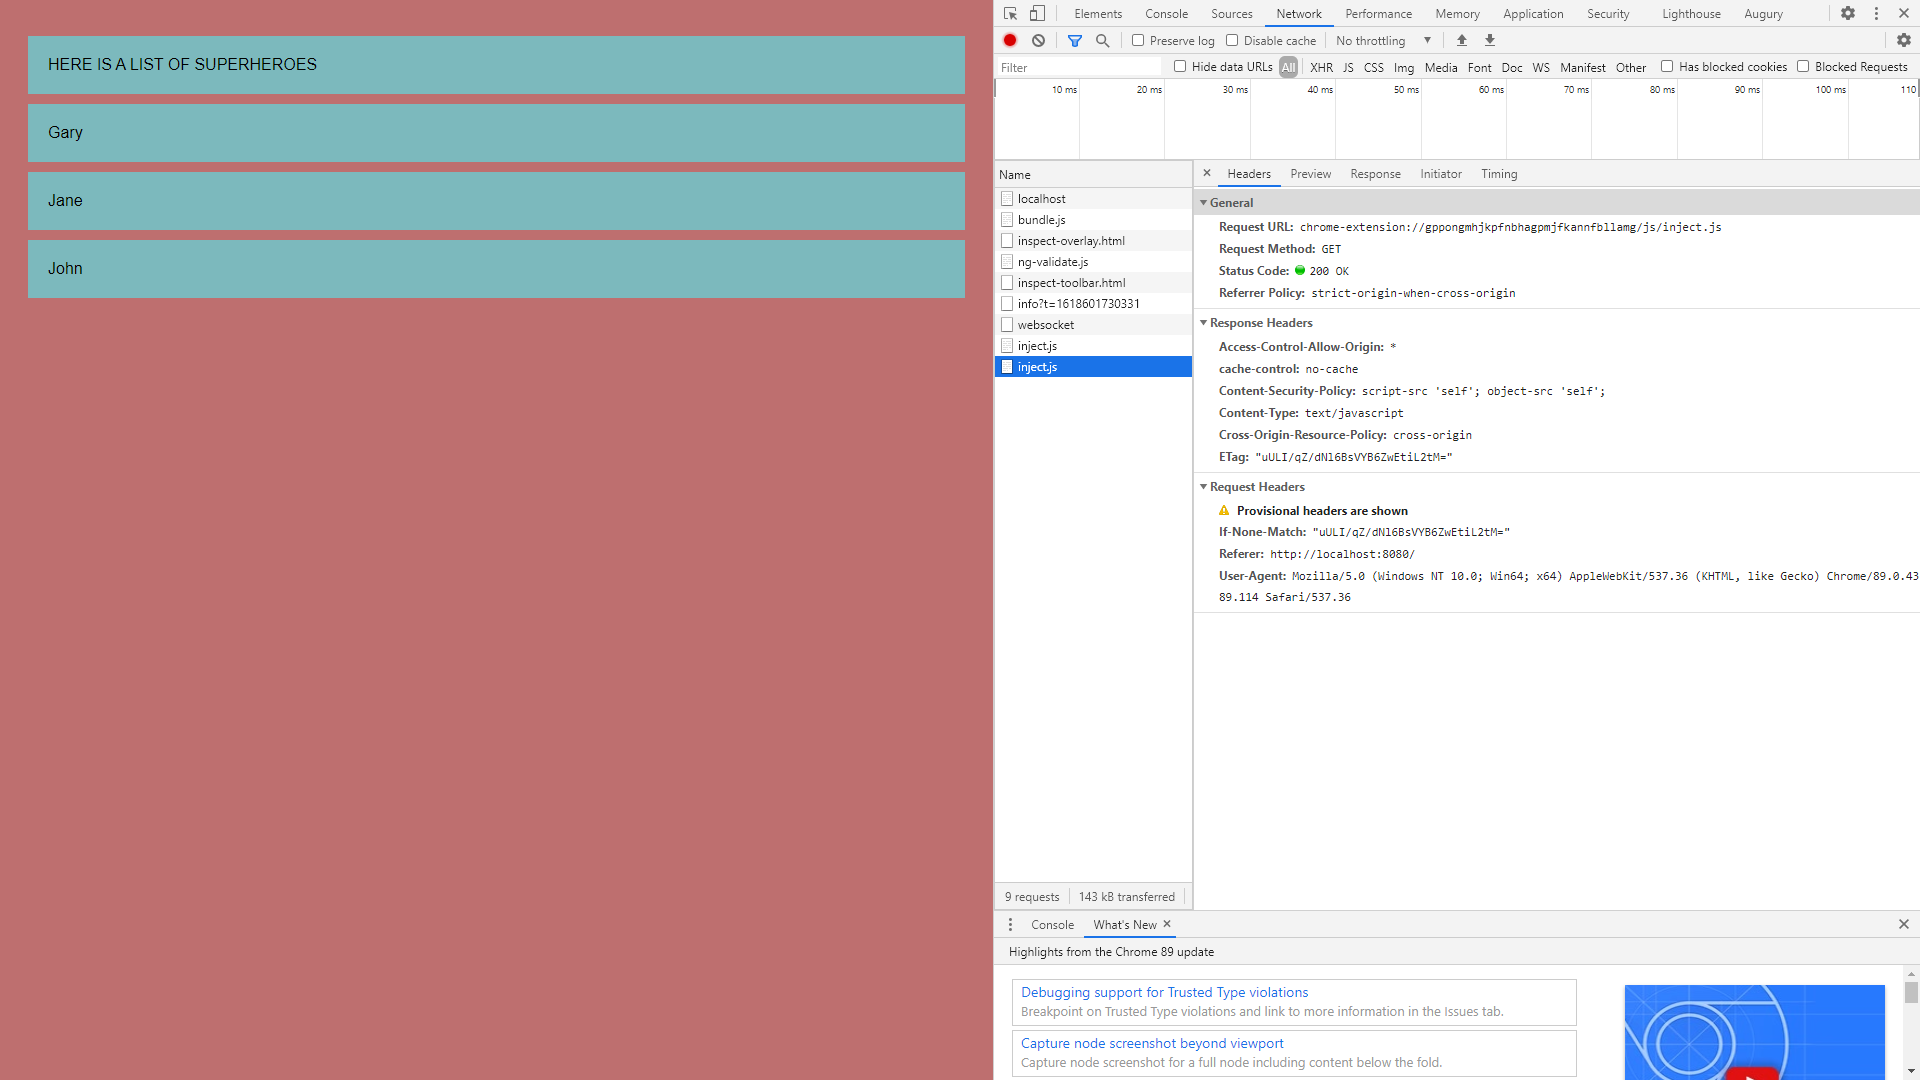1920x1080 pixels.
Task: Stop recording network log
Action: point(1010,41)
